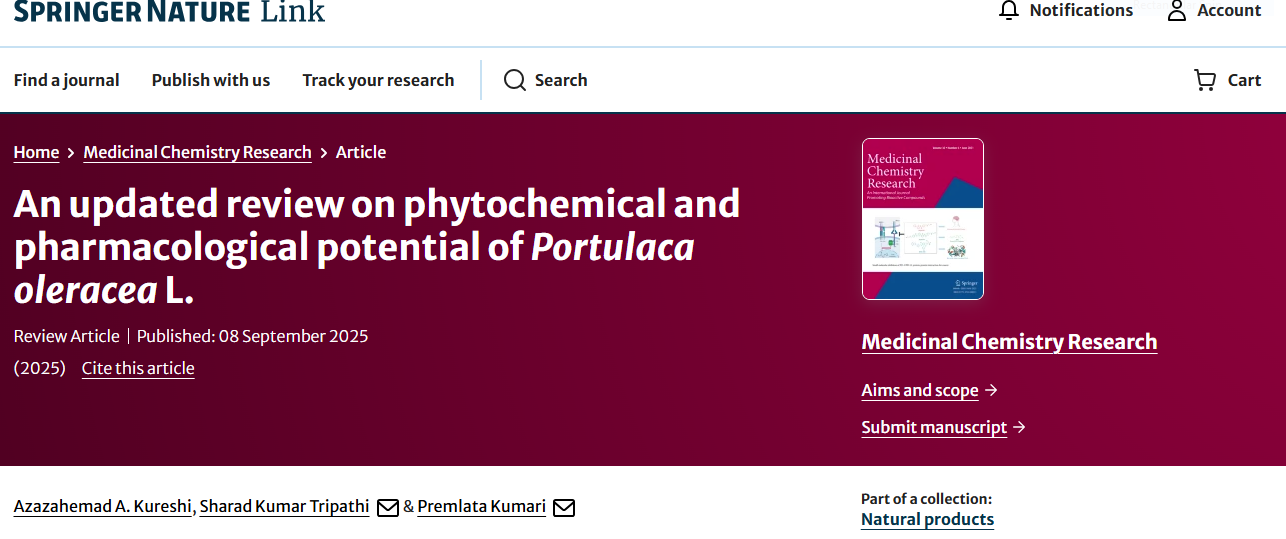
Task: Open the Account user icon
Action: point(1177,11)
